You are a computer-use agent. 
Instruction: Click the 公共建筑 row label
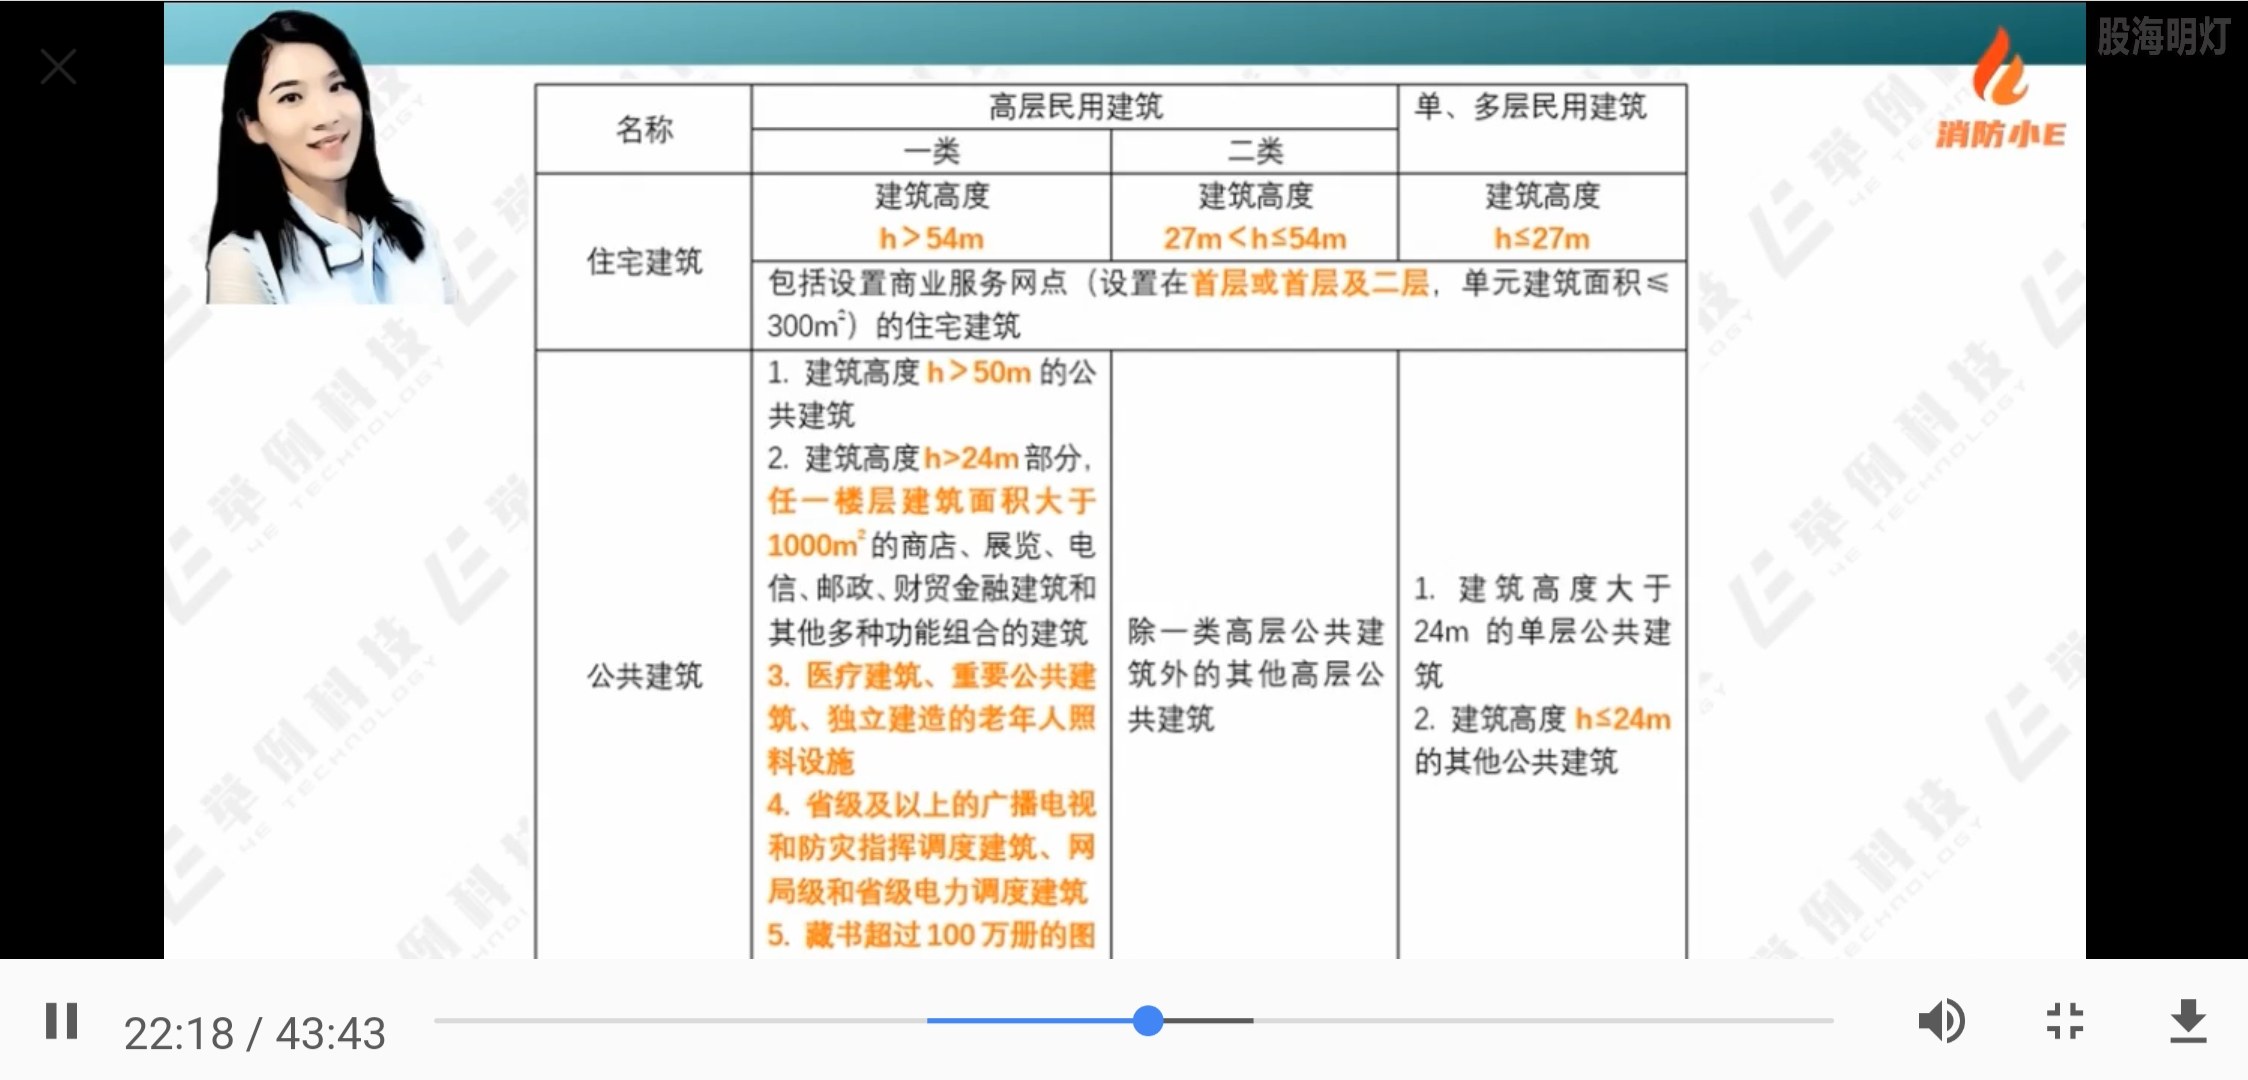[644, 676]
